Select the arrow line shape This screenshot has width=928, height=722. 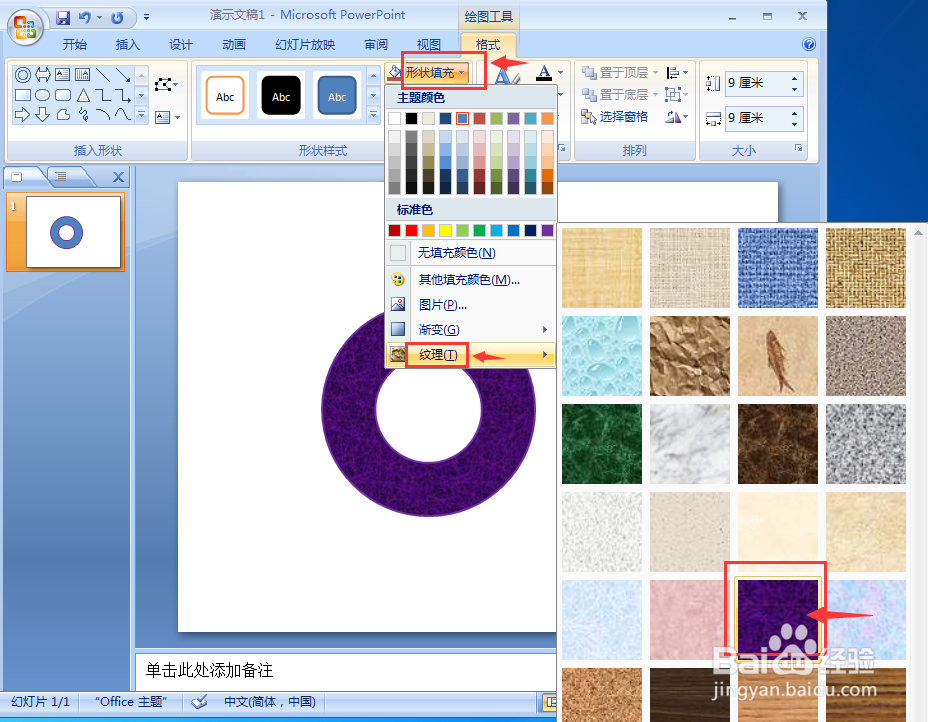[x=123, y=75]
